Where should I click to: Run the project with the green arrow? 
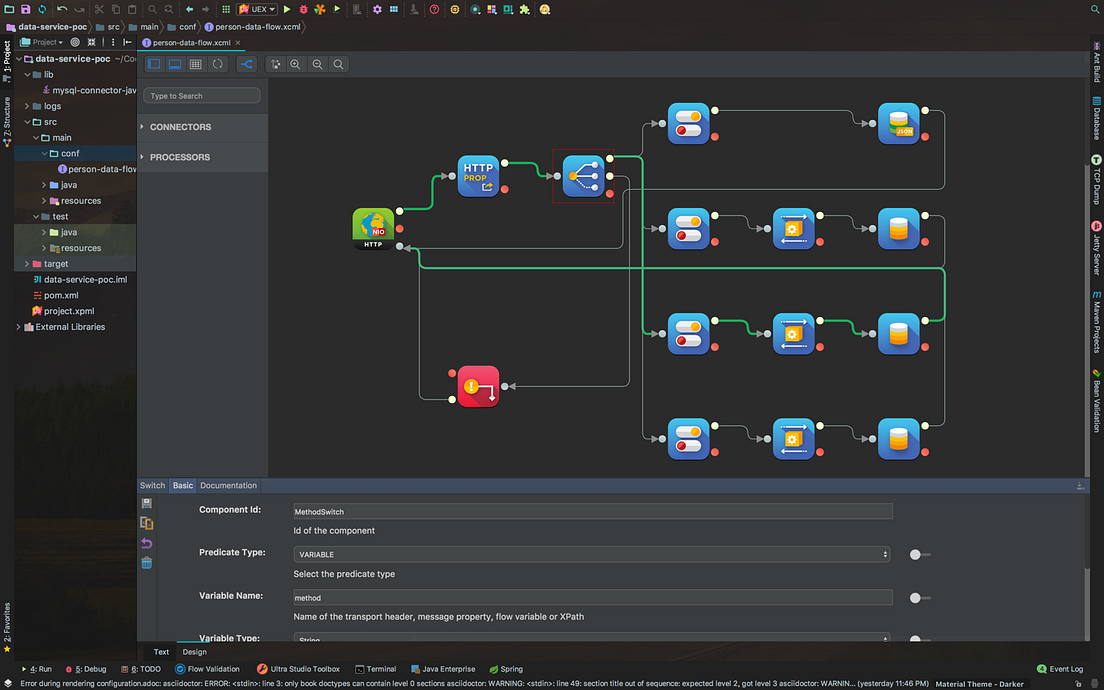(x=287, y=9)
